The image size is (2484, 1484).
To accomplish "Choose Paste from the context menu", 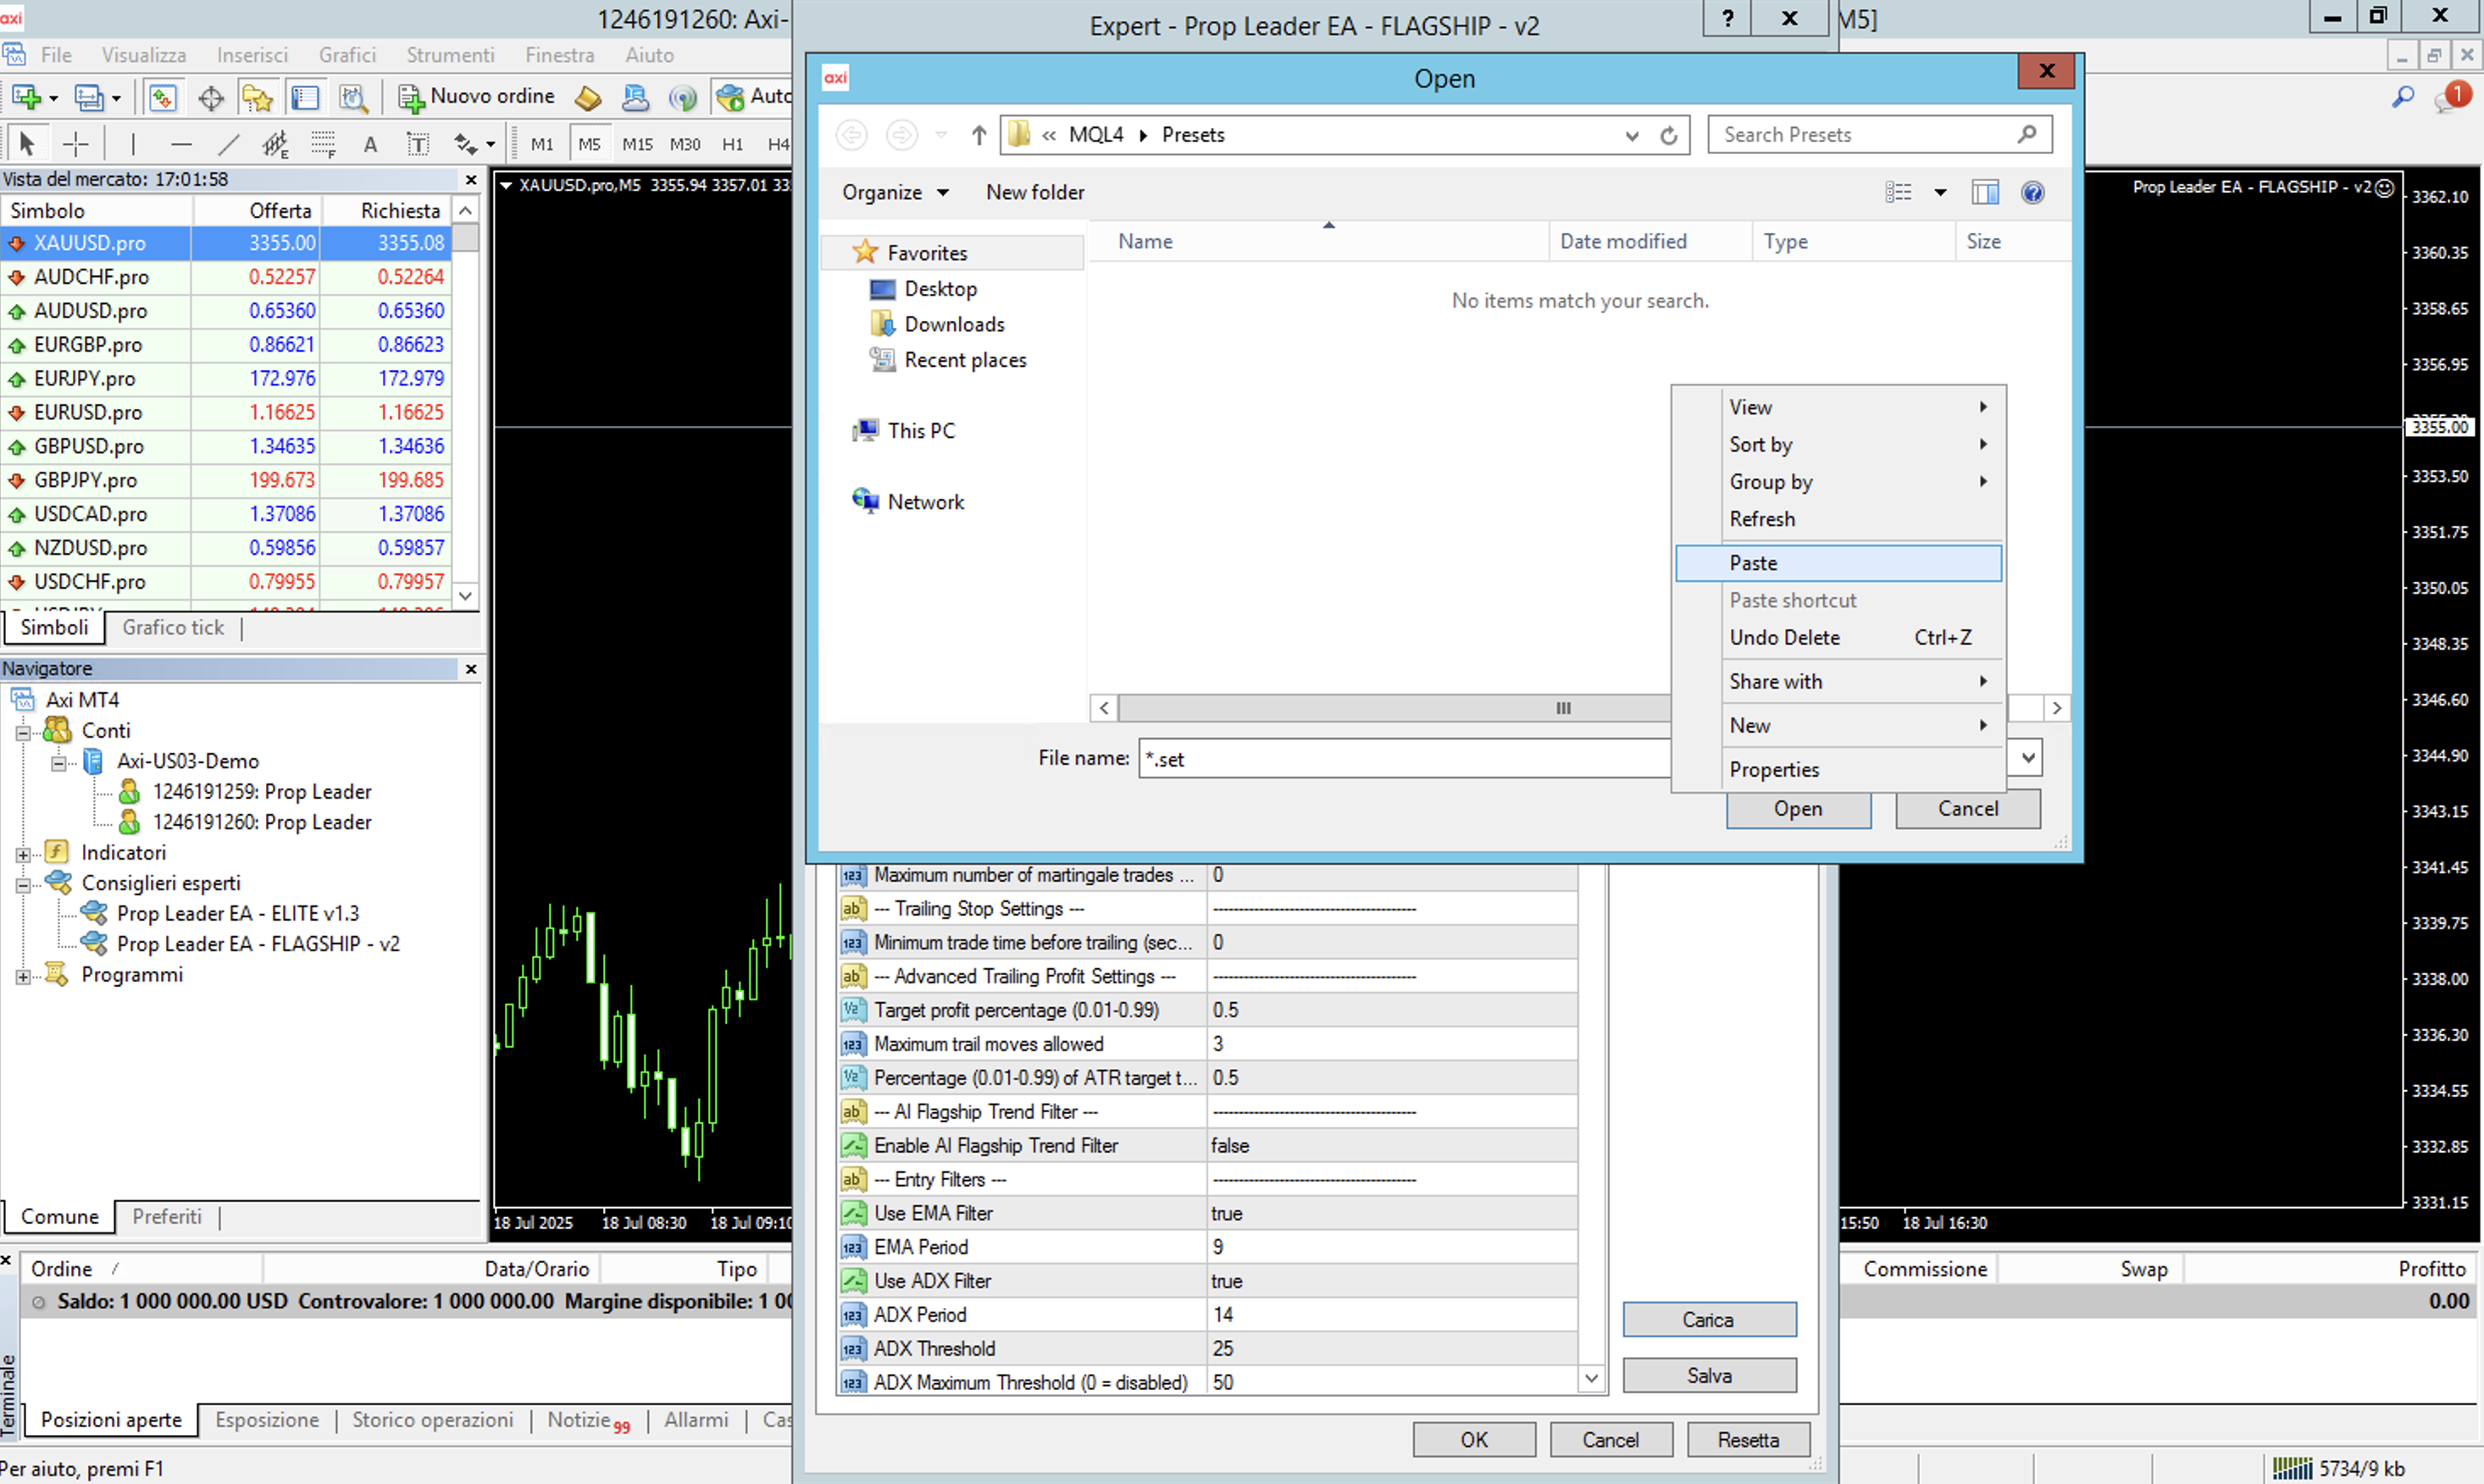I will 1753,563.
